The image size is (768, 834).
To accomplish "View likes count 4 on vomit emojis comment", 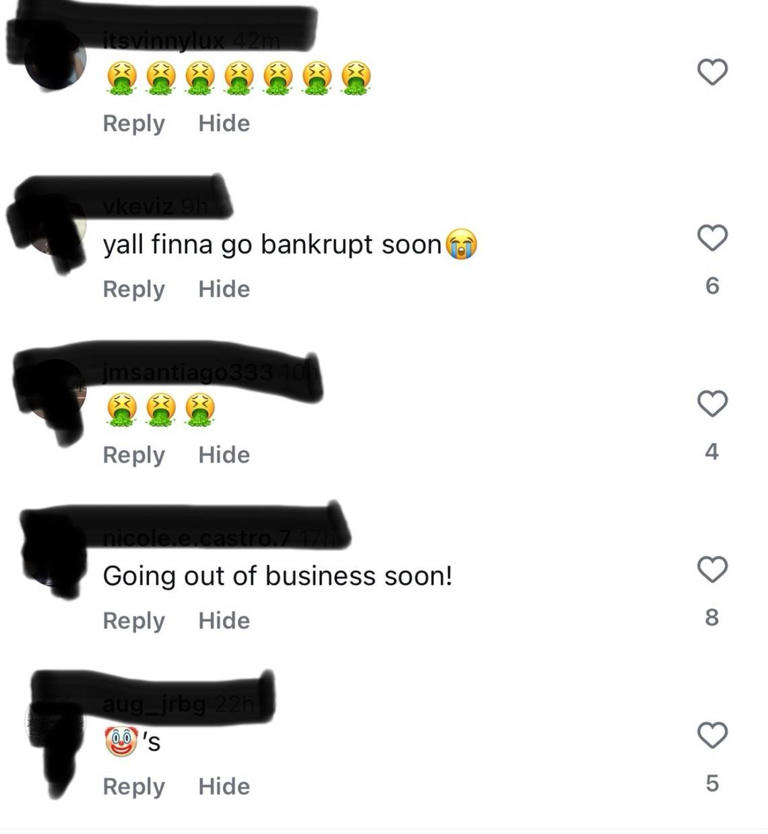I will pyautogui.click(x=712, y=452).
